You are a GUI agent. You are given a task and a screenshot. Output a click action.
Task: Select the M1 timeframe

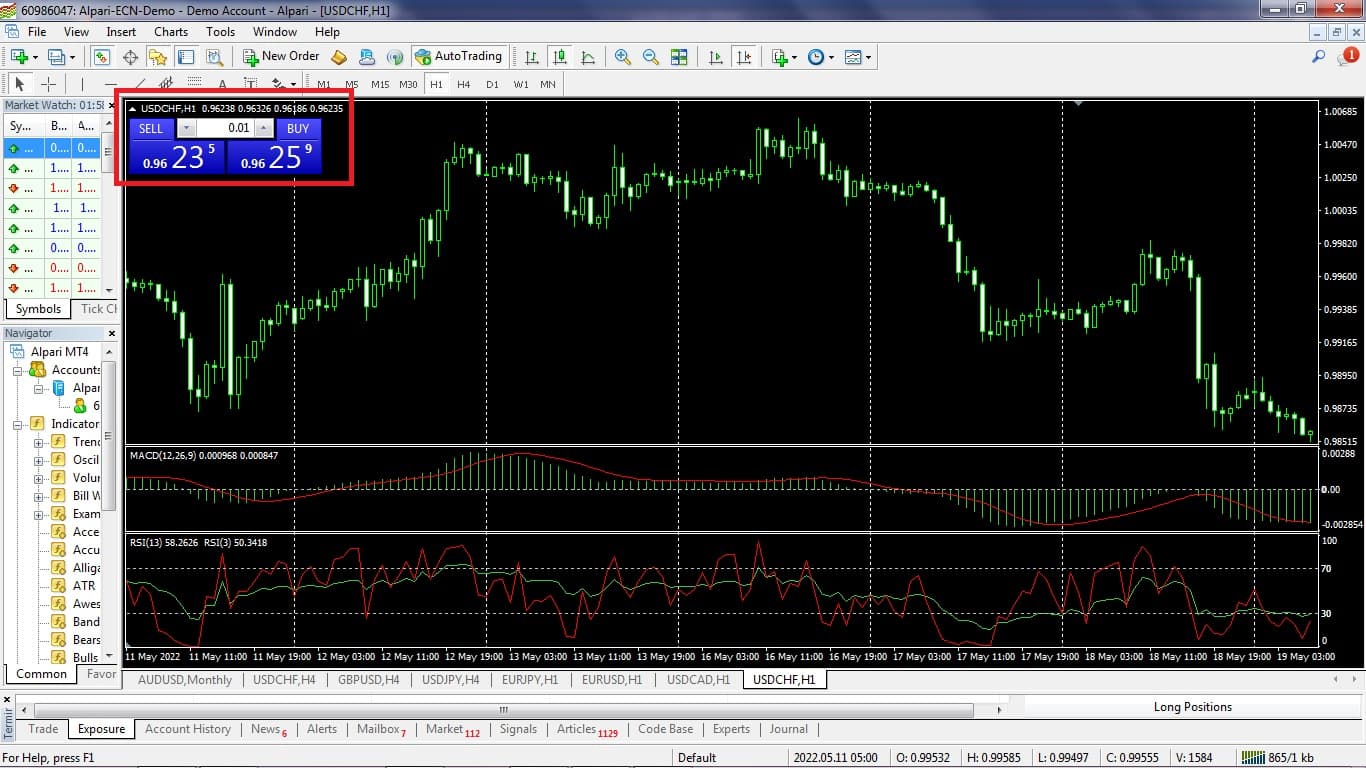(x=324, y=84)
